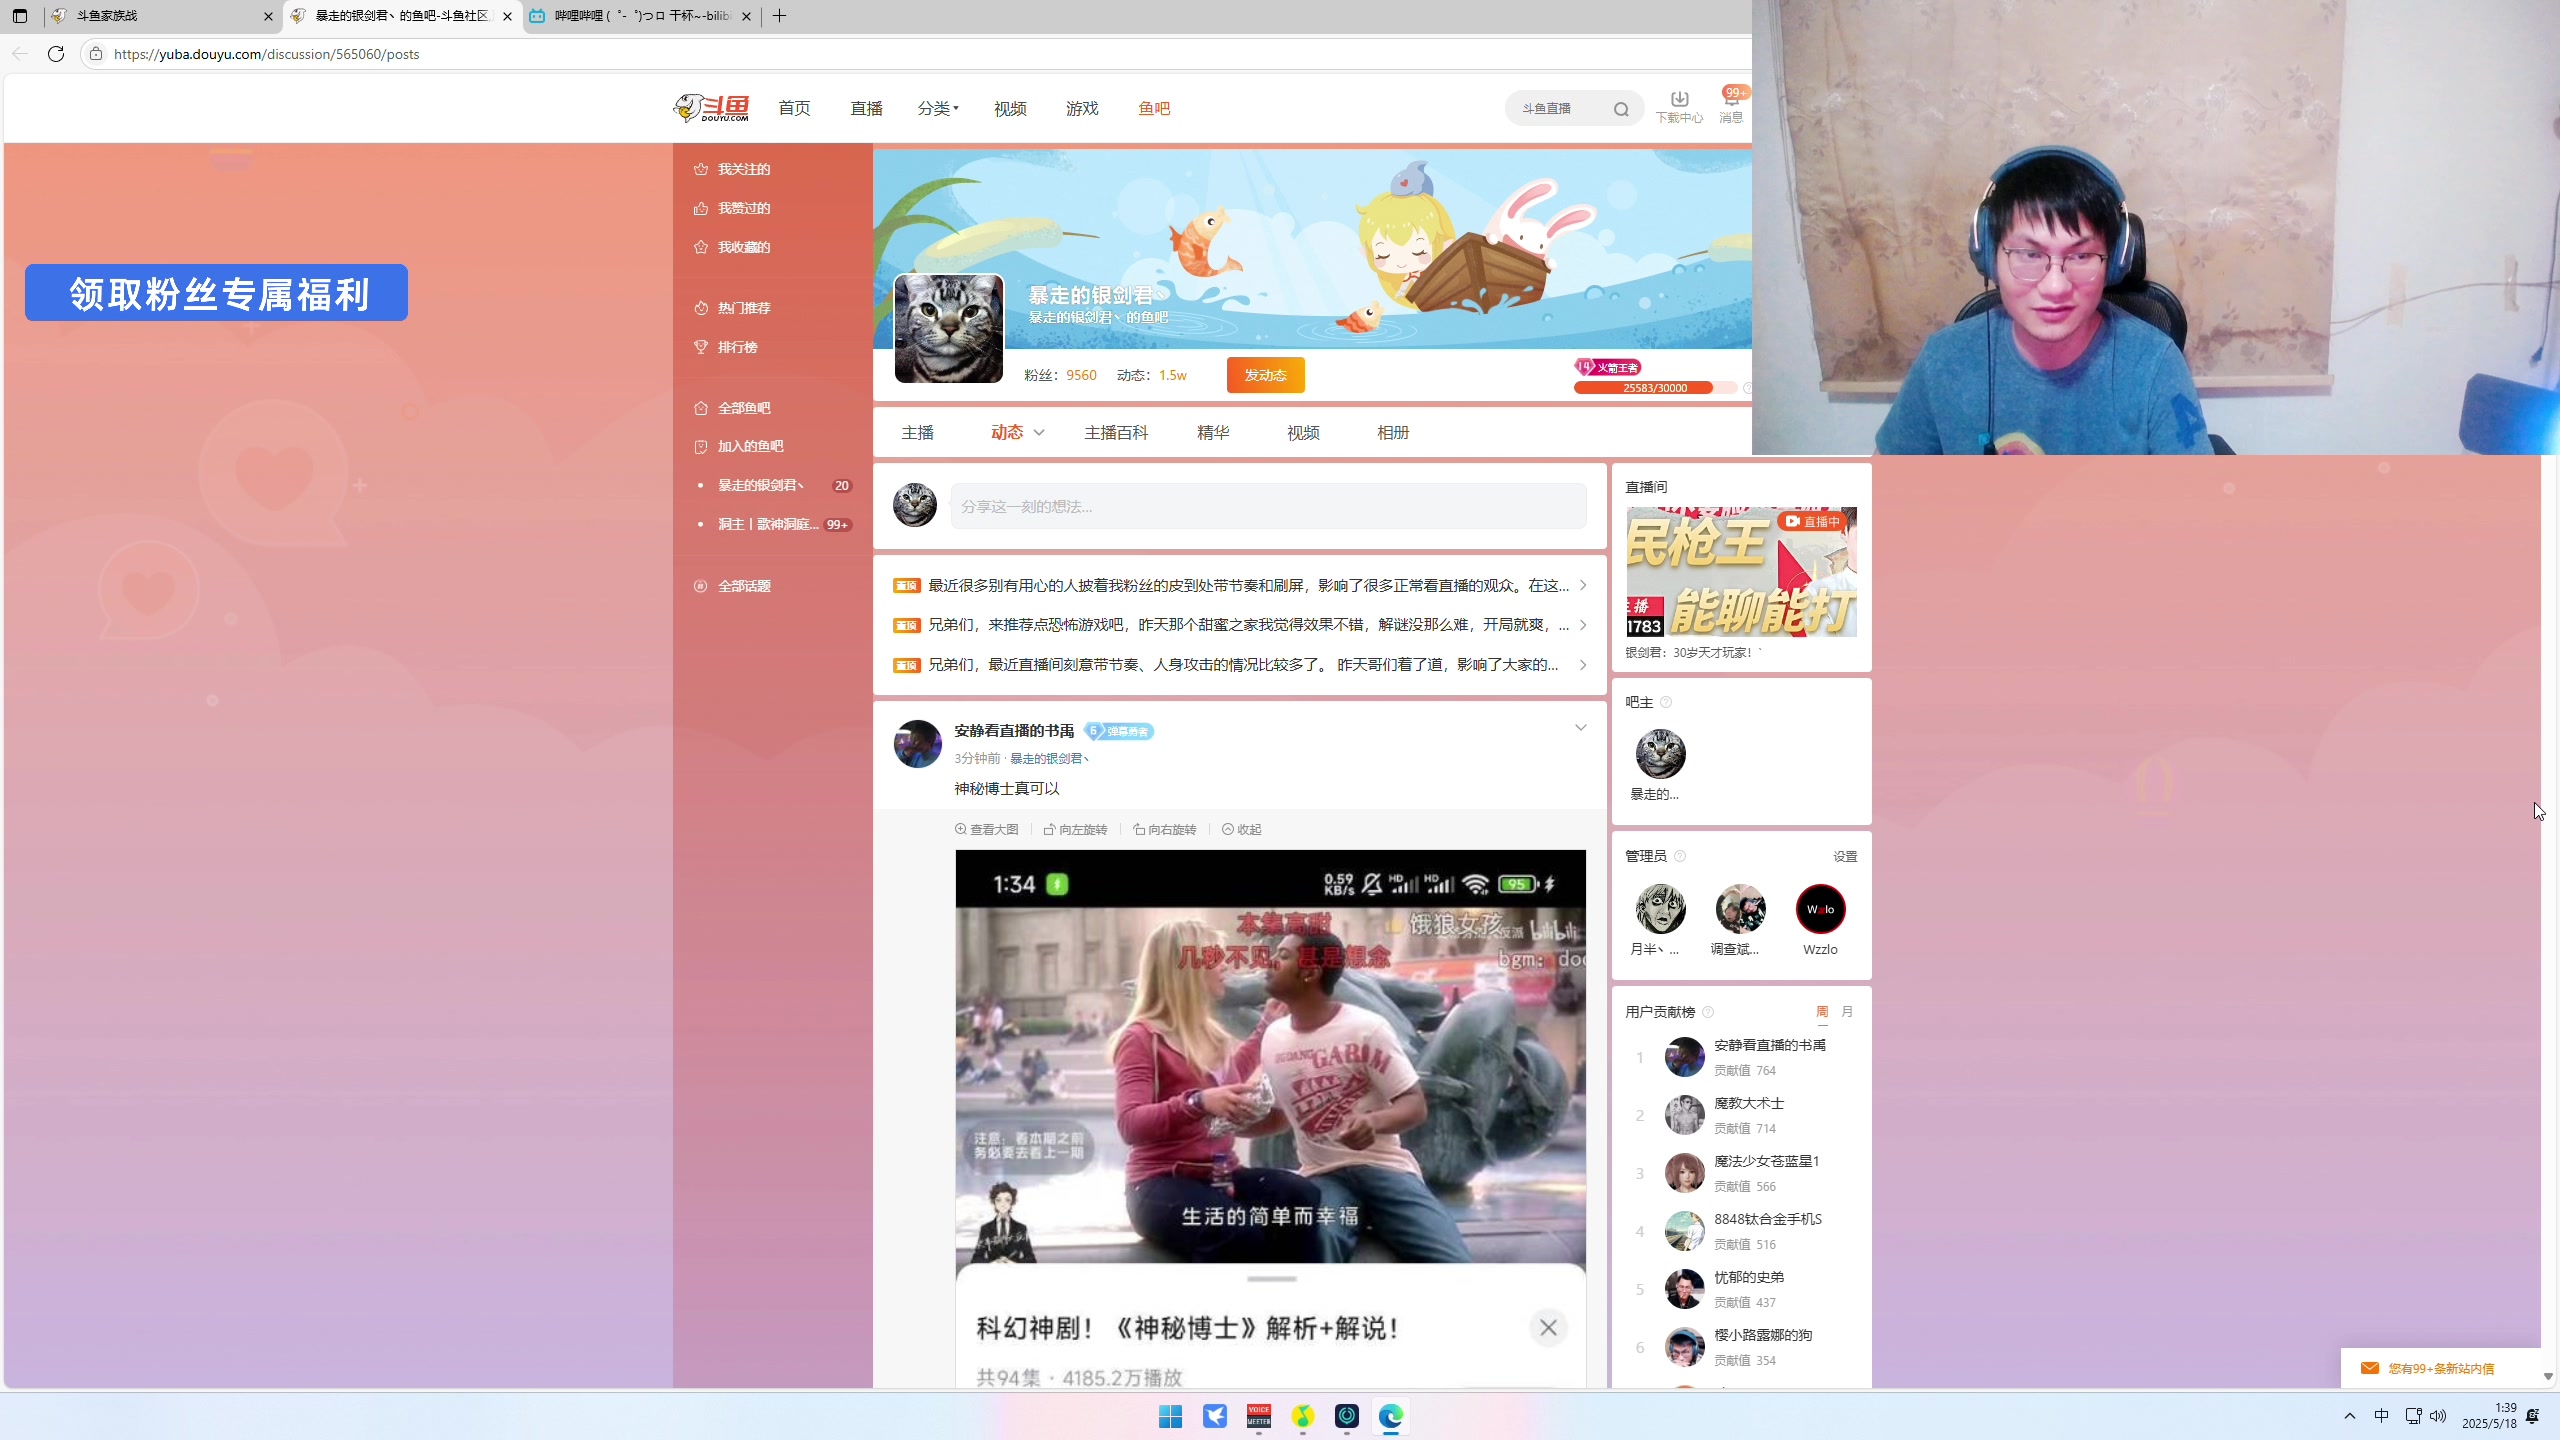Click 设置 in the 管理员 panel
Image resolution: width=2560 pixels, height=1440 pixels.
[1845, 857]
